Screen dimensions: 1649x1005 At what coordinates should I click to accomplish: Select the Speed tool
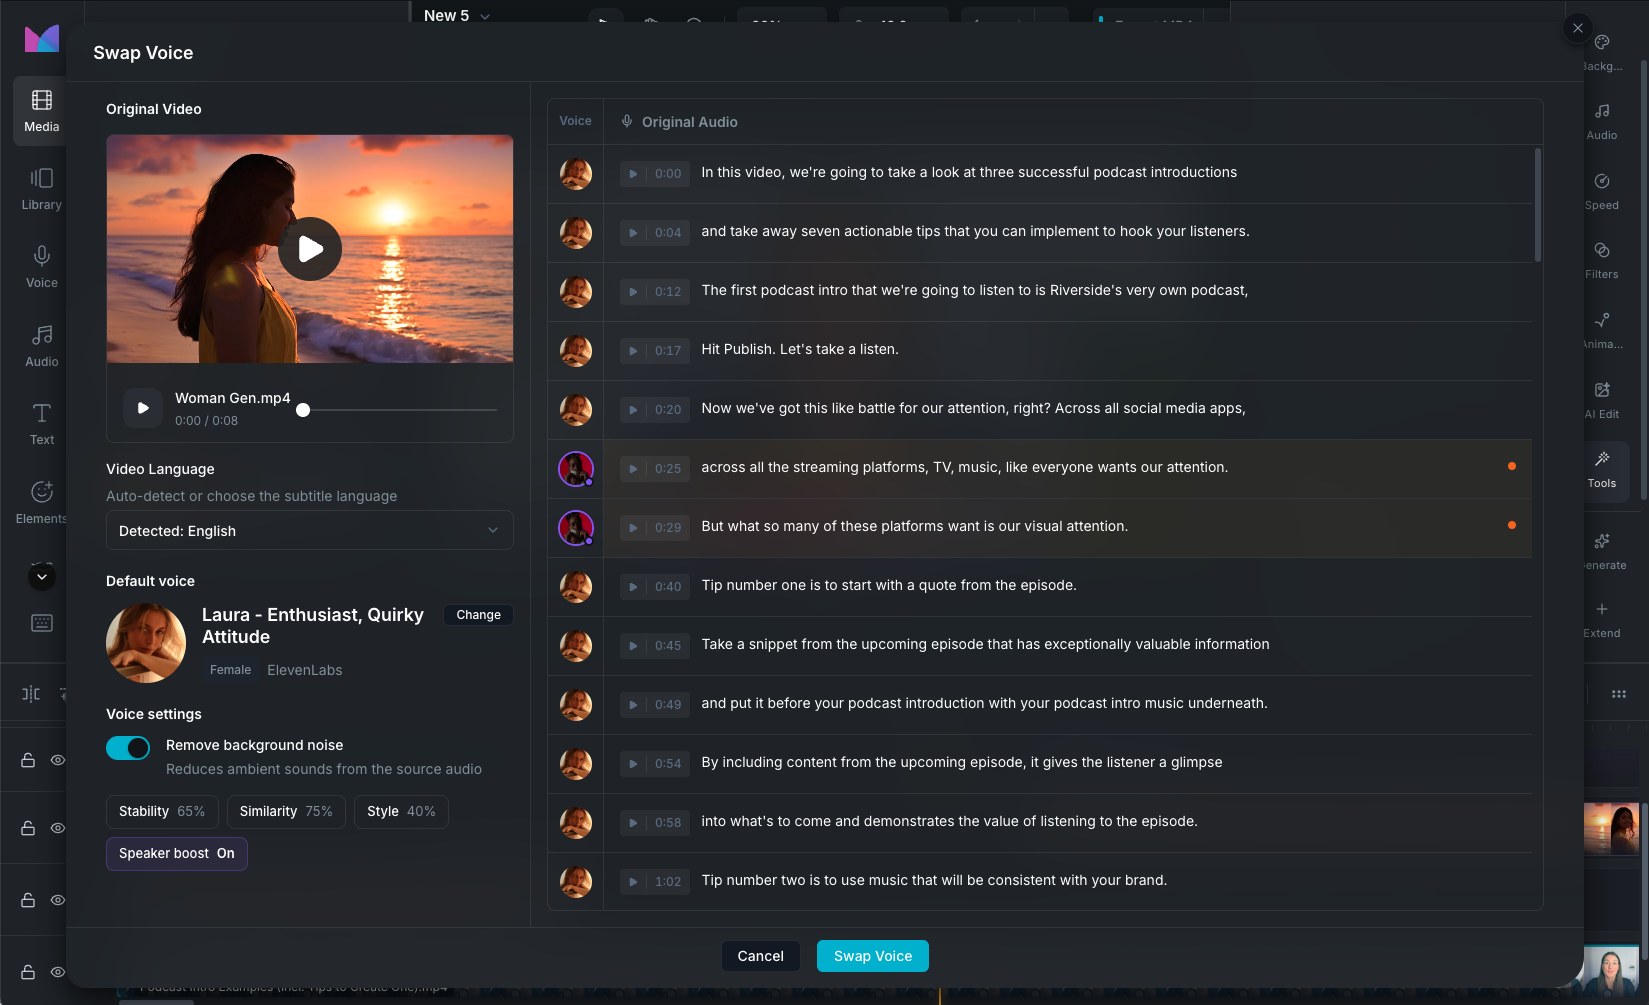coord(1601,191)
